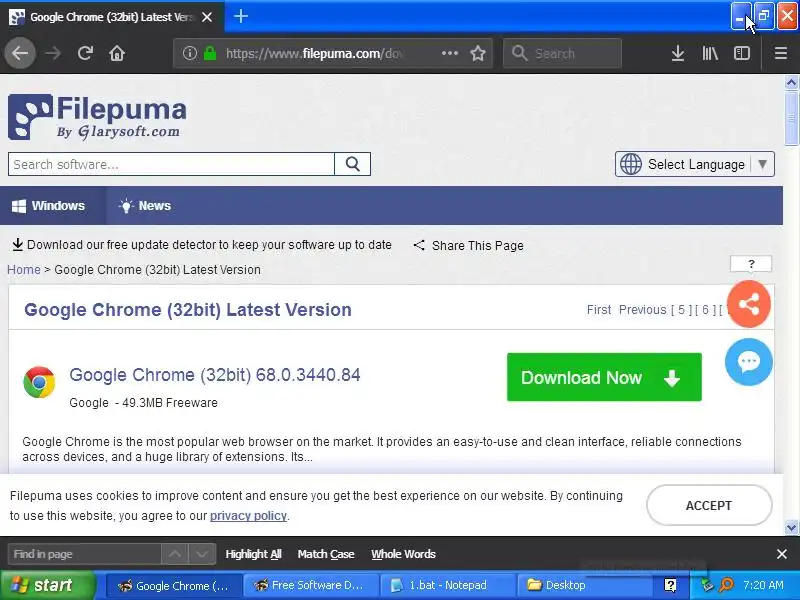Click the orange share floating button
This screenshot has width=800, height=600.
748,304
